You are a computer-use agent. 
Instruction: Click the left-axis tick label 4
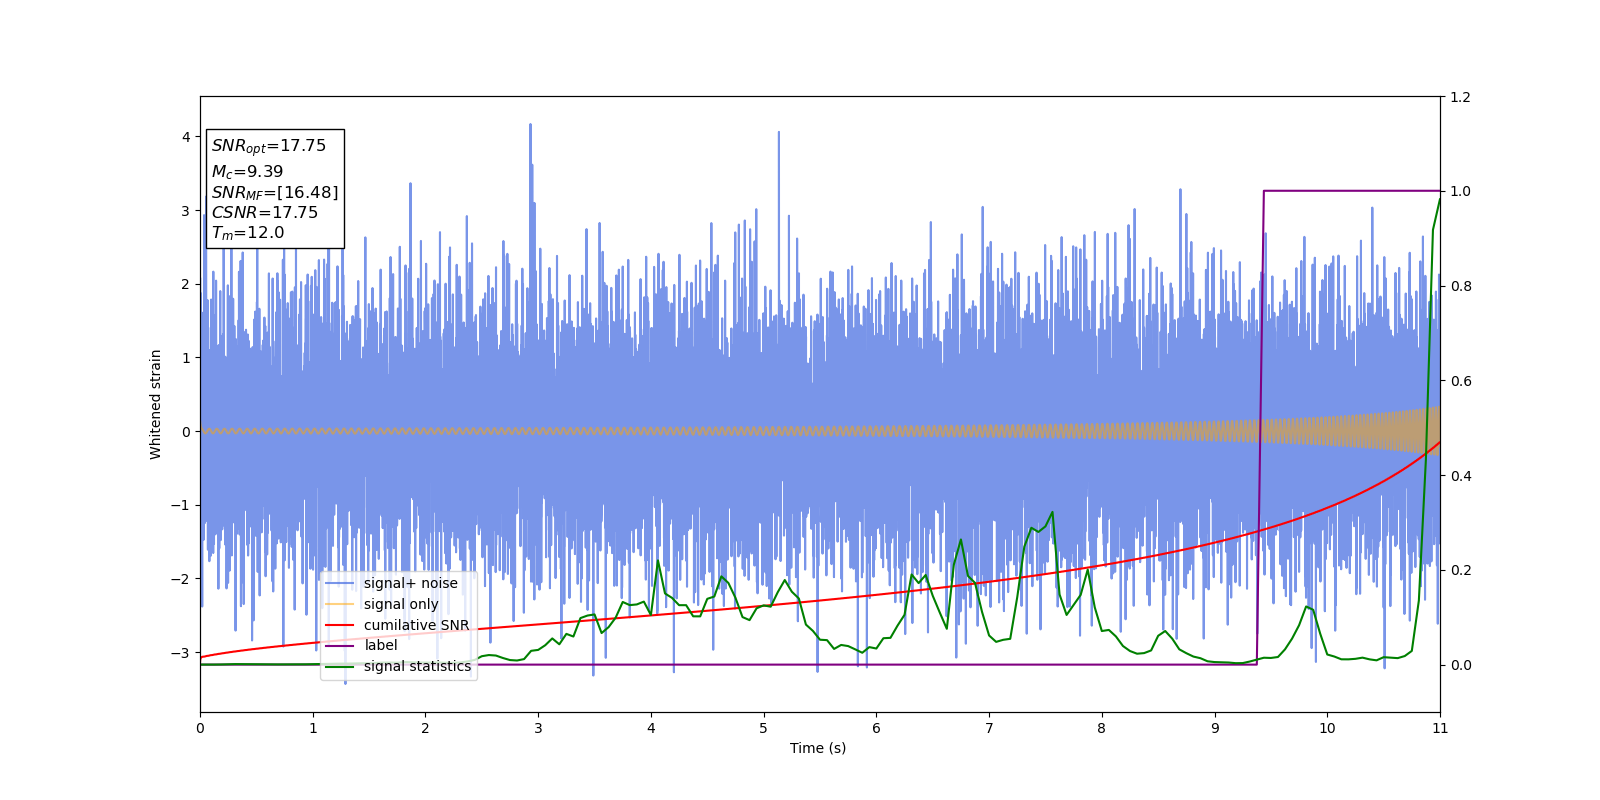[186, 137]
